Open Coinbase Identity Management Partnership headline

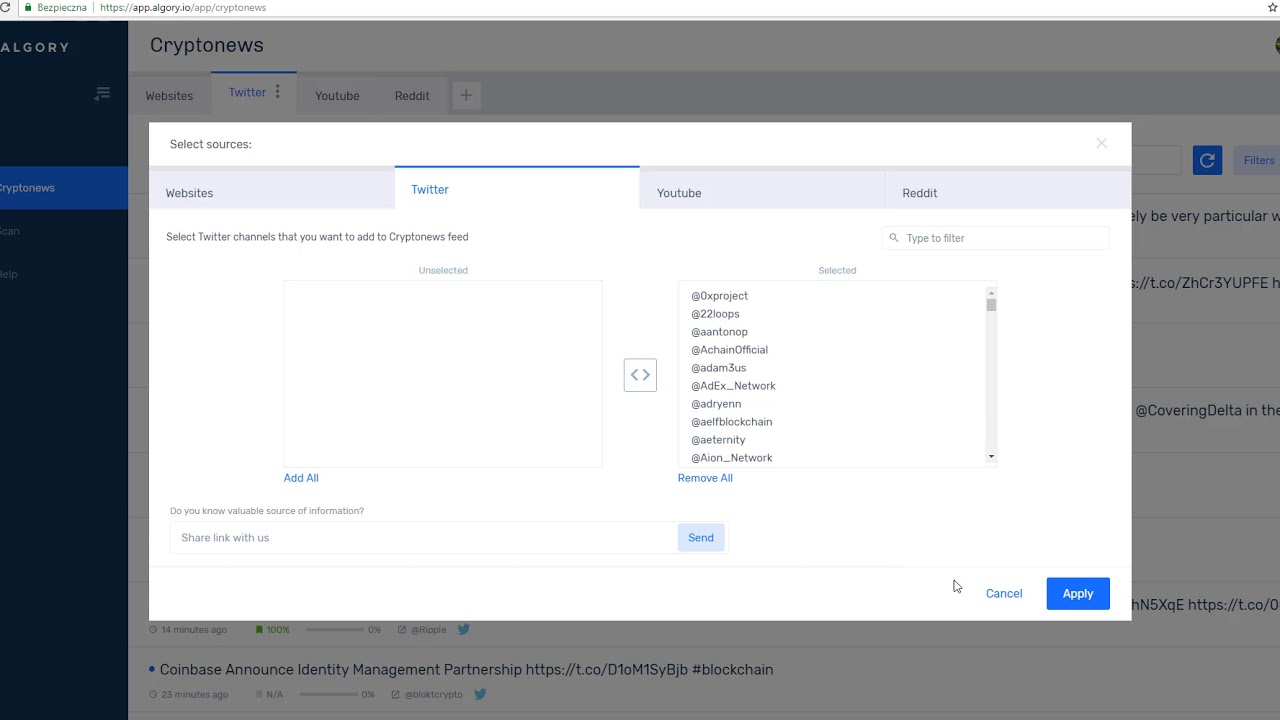pyautogui.click(x=466, y=670)
